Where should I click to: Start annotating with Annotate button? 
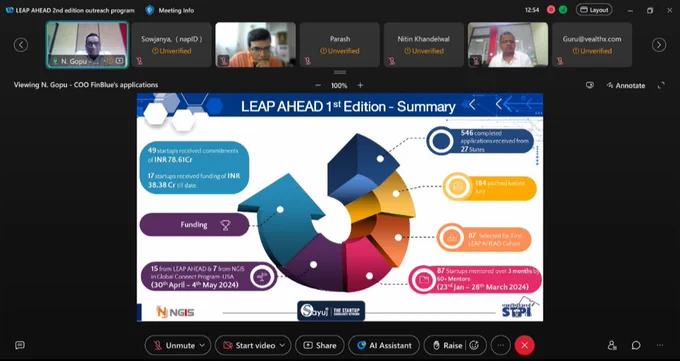pyautogui.click(x=626, y=85)
